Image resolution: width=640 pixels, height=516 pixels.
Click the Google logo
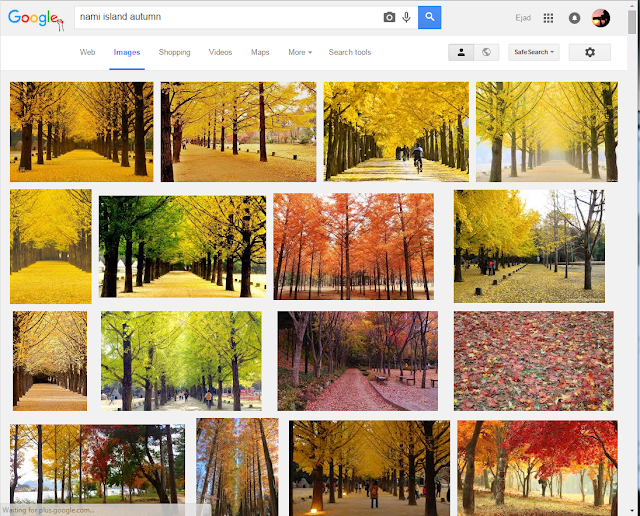click(36, 19)
